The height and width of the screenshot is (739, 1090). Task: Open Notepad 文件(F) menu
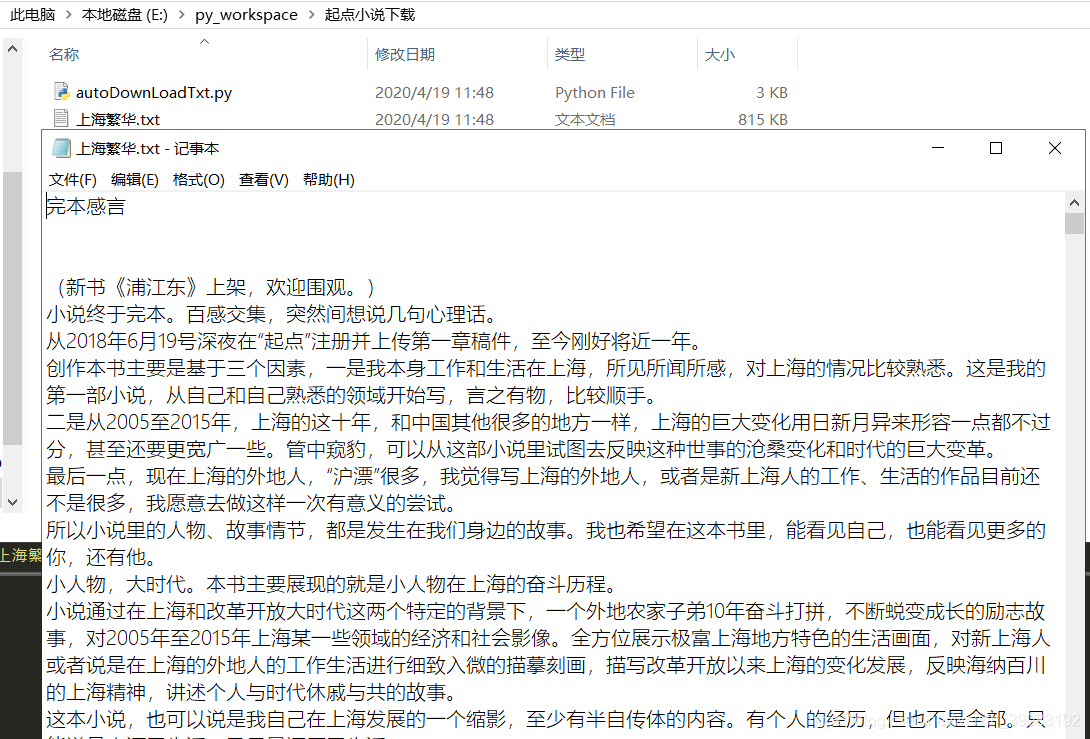point(72,180)
